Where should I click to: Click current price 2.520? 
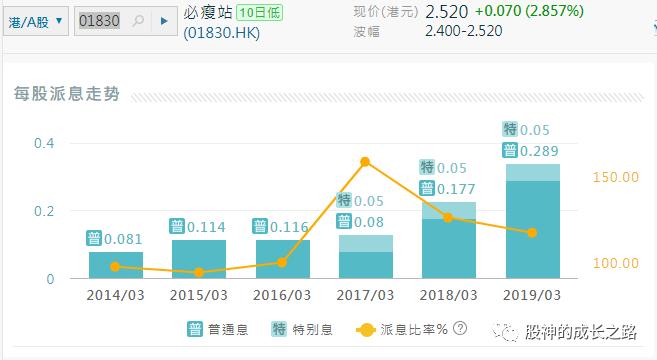click(446, 12)
